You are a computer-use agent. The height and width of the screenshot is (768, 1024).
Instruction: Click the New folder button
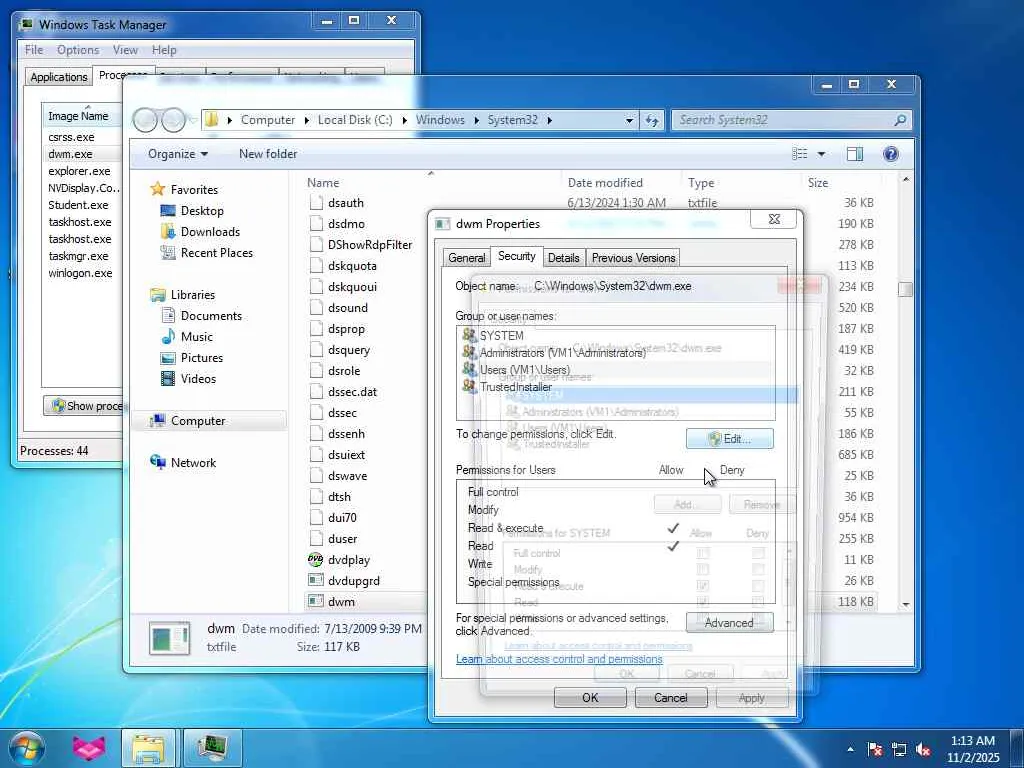tap(268, 153)
